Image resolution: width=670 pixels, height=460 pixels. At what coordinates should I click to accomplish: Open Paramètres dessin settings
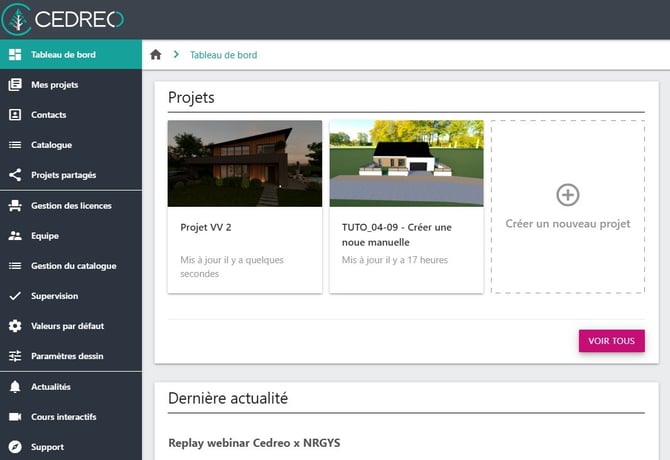click(67, 356)
